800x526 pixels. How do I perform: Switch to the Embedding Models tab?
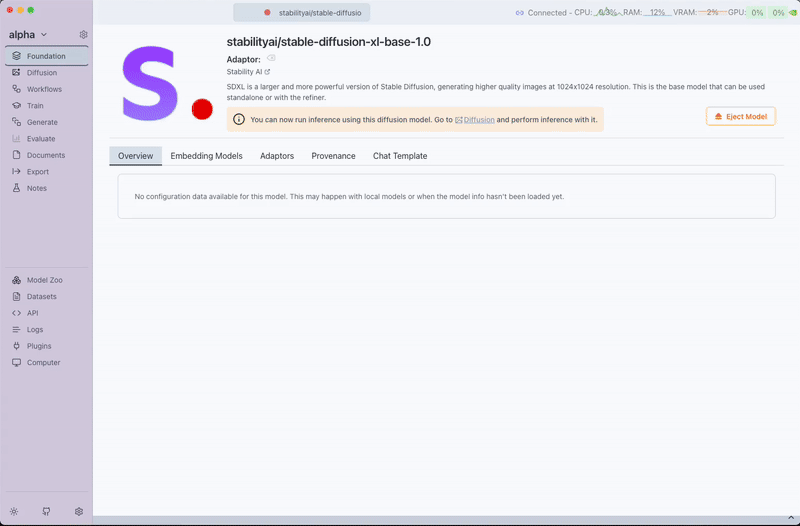click(206, 156)
